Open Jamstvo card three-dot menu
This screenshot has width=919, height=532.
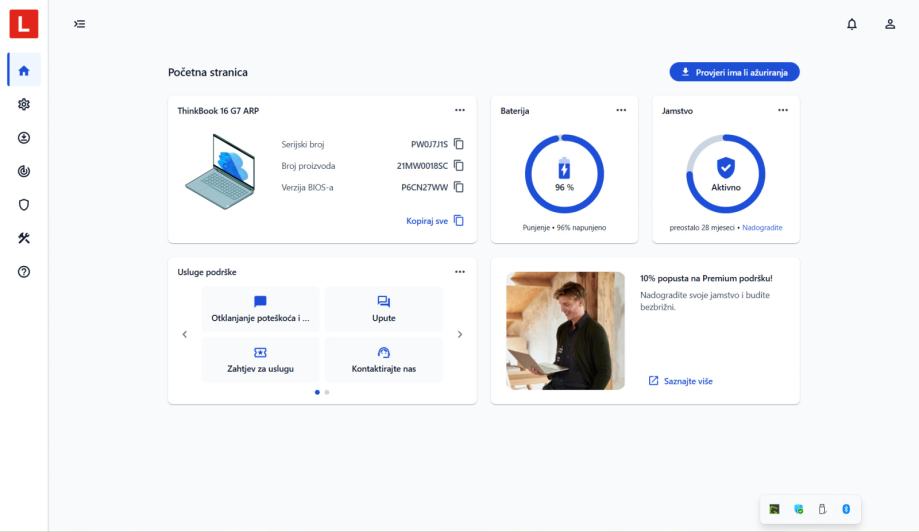point(783,110)
